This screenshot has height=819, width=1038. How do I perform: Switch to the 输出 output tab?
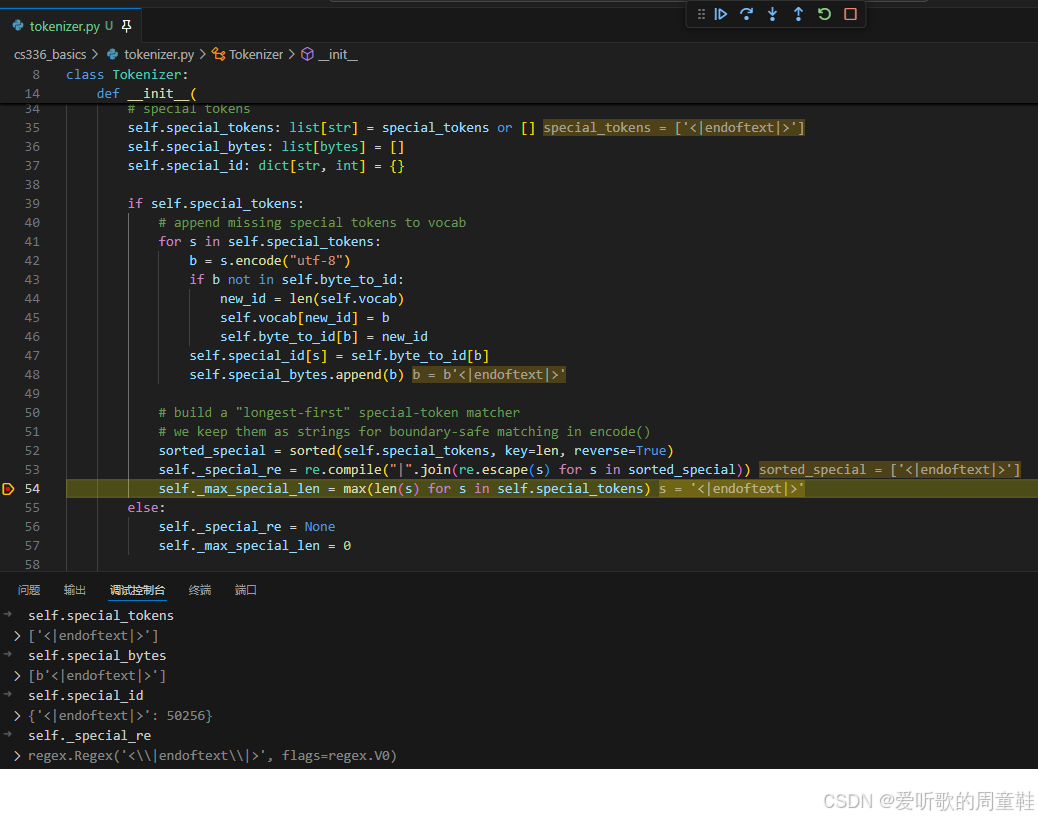74,590
